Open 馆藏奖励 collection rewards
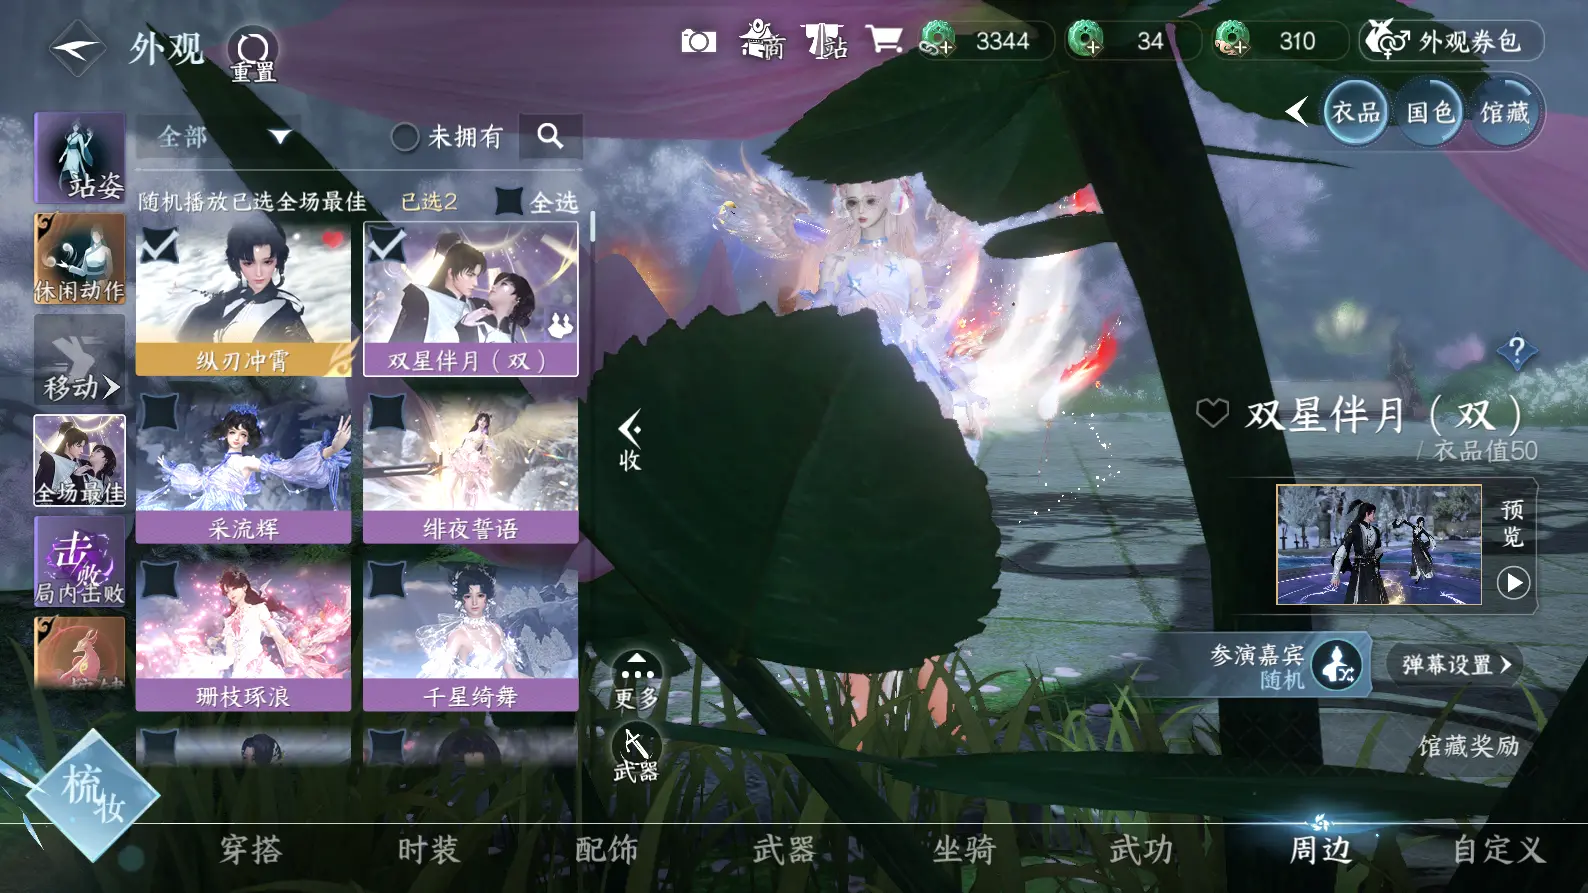 pyautogui.click(x=1468, y=745)
